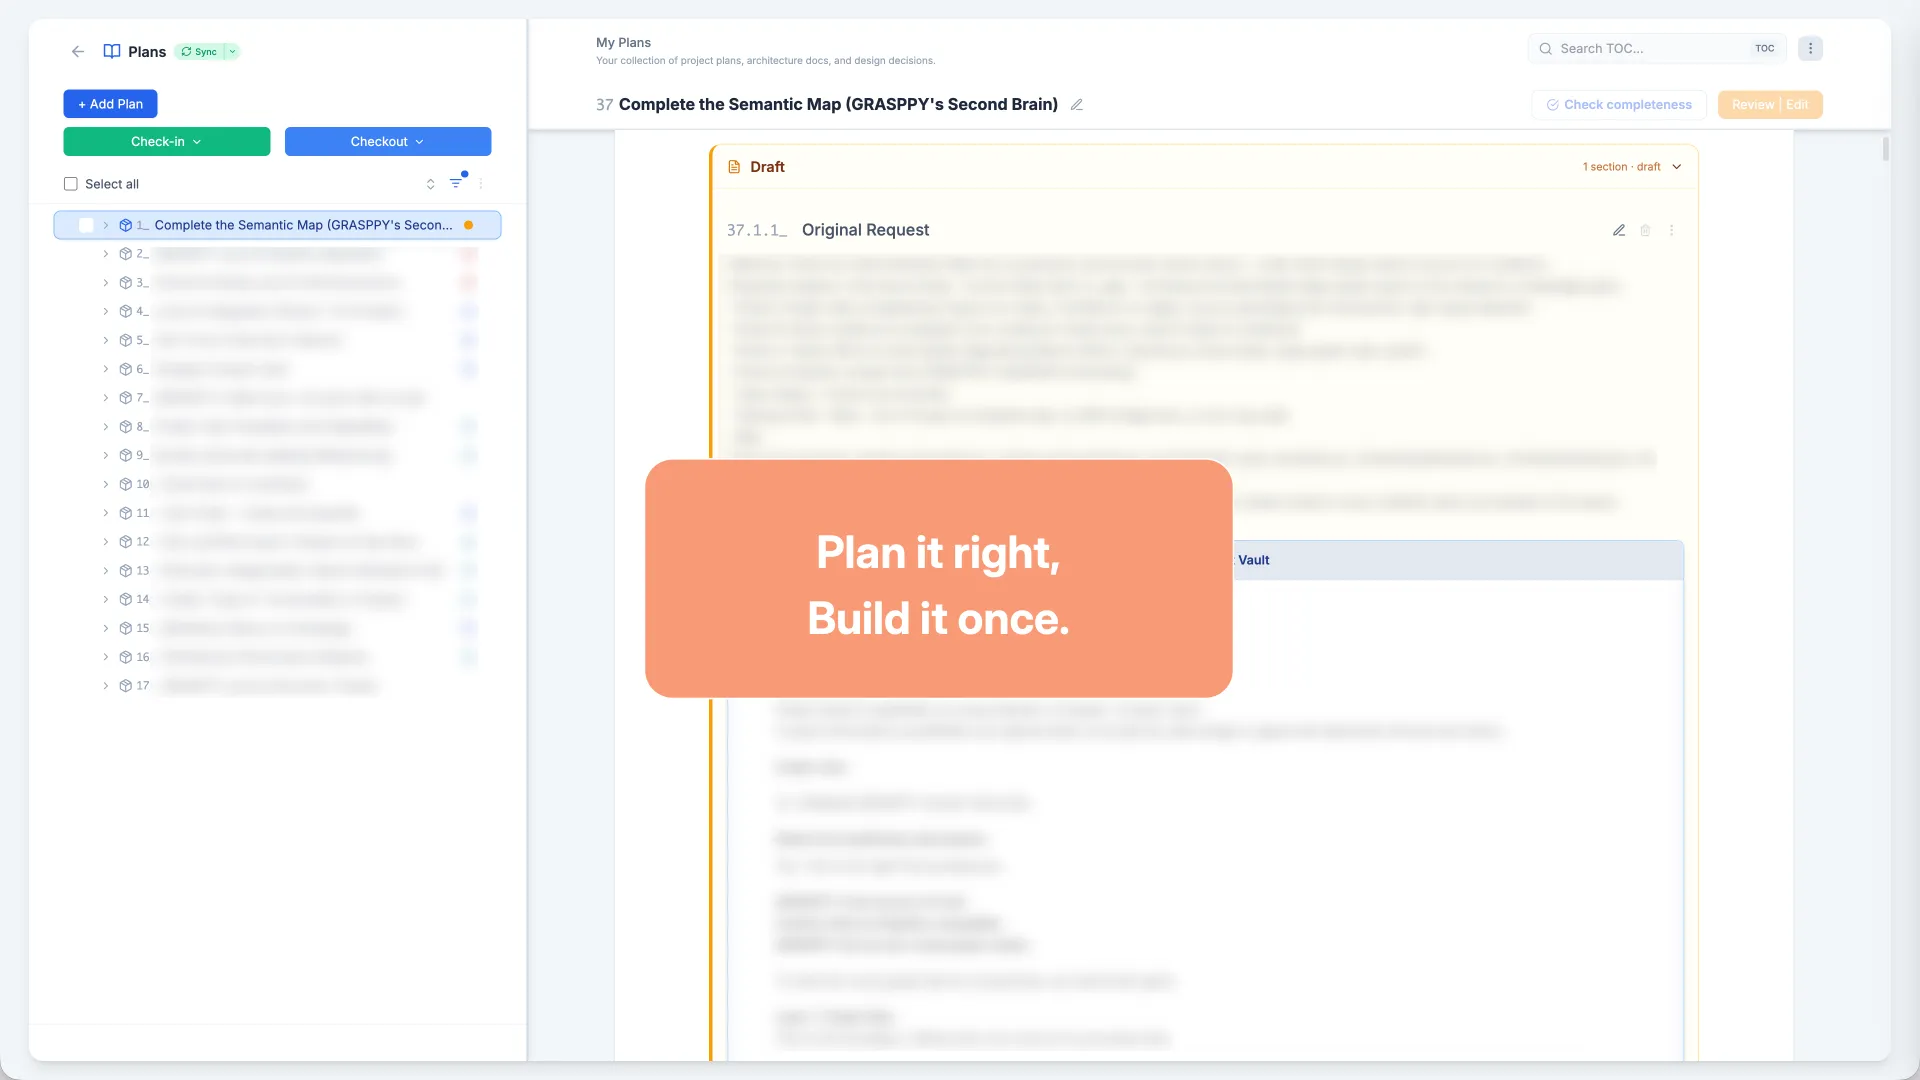
Task: Click cube icon of plan 14
Action: pyautogui.click(x=126, y=600)
